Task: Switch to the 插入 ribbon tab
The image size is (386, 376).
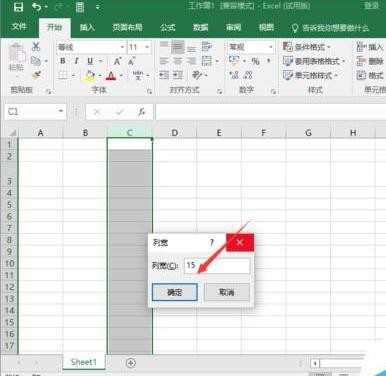Action: pyautogui.click(x=87, y=28)
